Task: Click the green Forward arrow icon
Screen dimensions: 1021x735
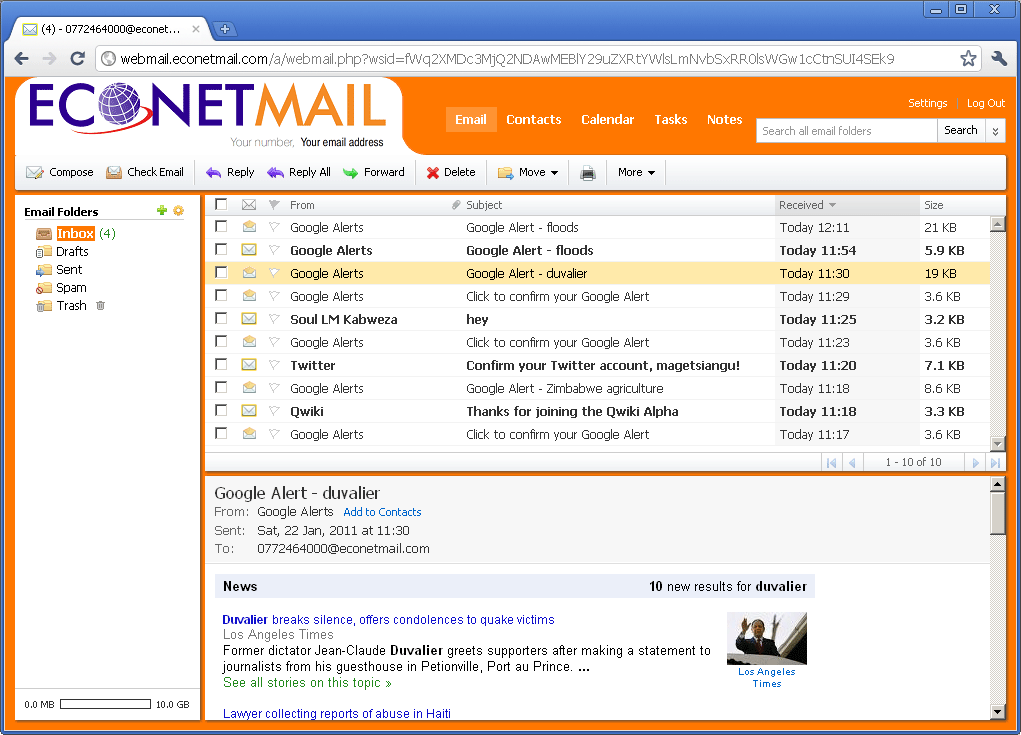Action: [x=350, y=173]
